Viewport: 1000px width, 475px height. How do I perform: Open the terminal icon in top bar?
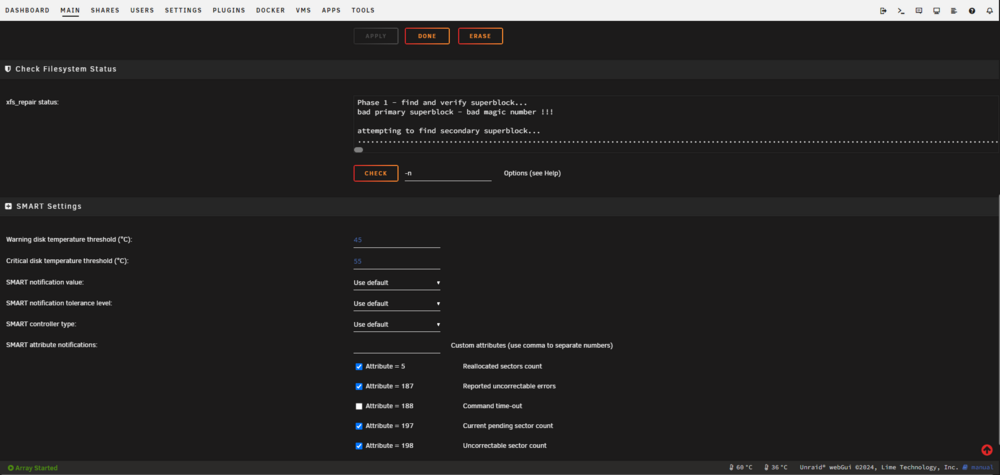click(x=901, y=11)
